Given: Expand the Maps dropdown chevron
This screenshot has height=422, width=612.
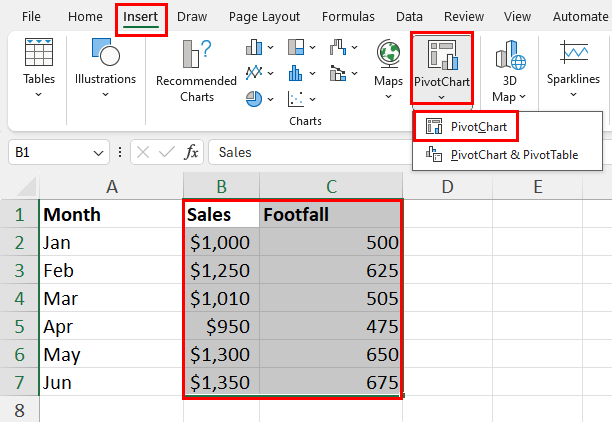Looking at the screenshot, I should pos(388,96).
